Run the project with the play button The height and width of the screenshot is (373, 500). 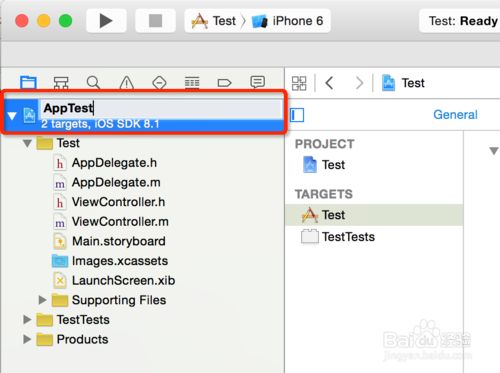pyautogui.click(x=106, y=21)
